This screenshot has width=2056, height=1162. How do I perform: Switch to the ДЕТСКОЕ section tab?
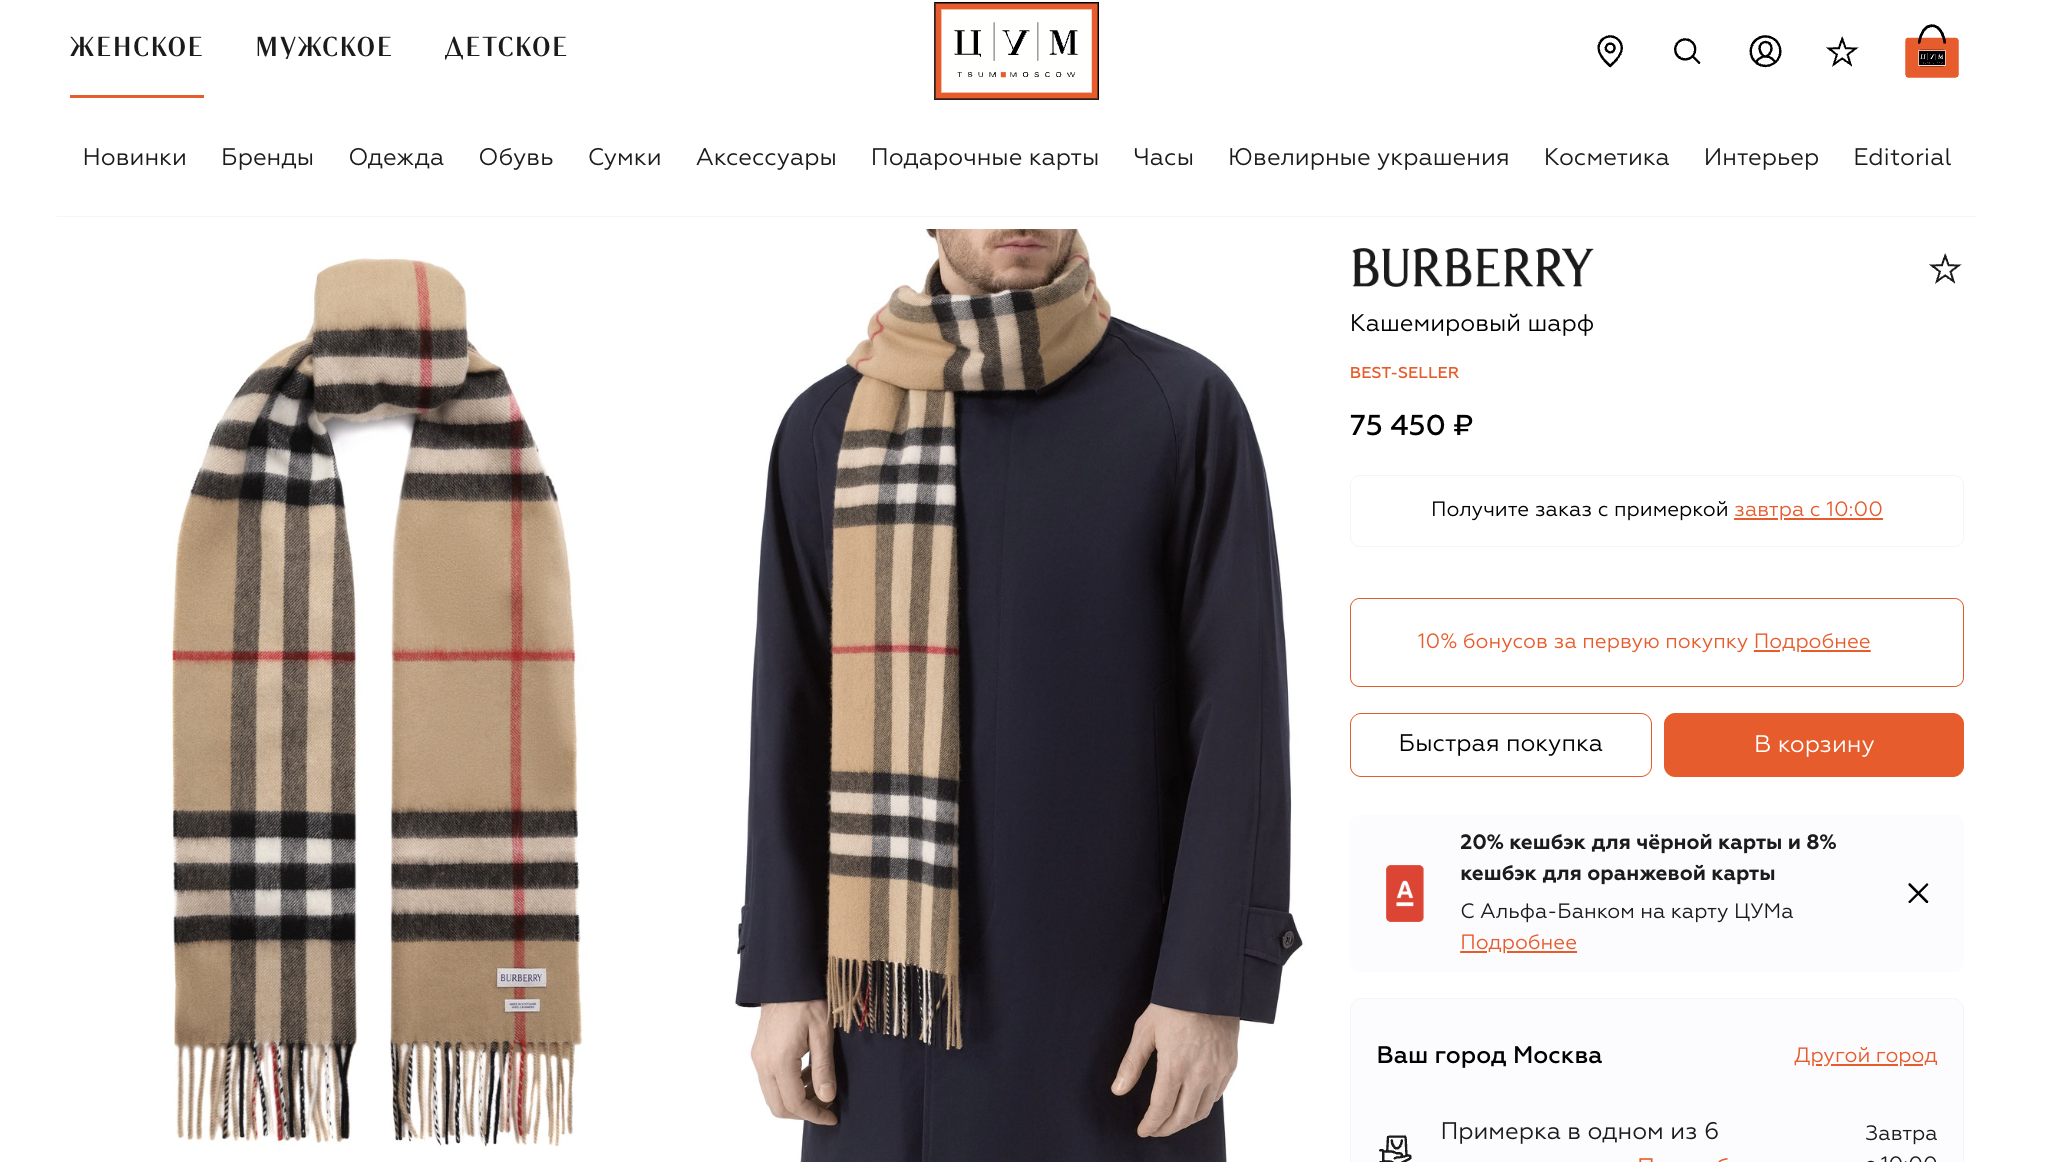(506, 47)
